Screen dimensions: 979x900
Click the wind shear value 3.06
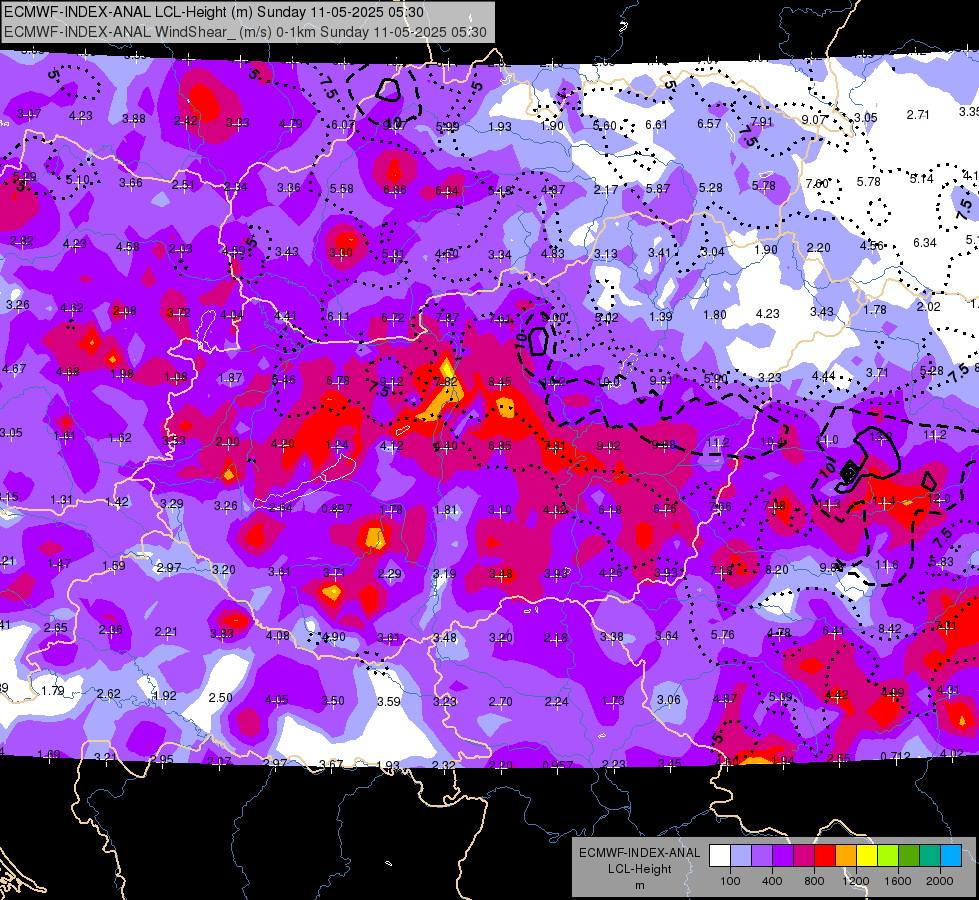click(669, 700)
